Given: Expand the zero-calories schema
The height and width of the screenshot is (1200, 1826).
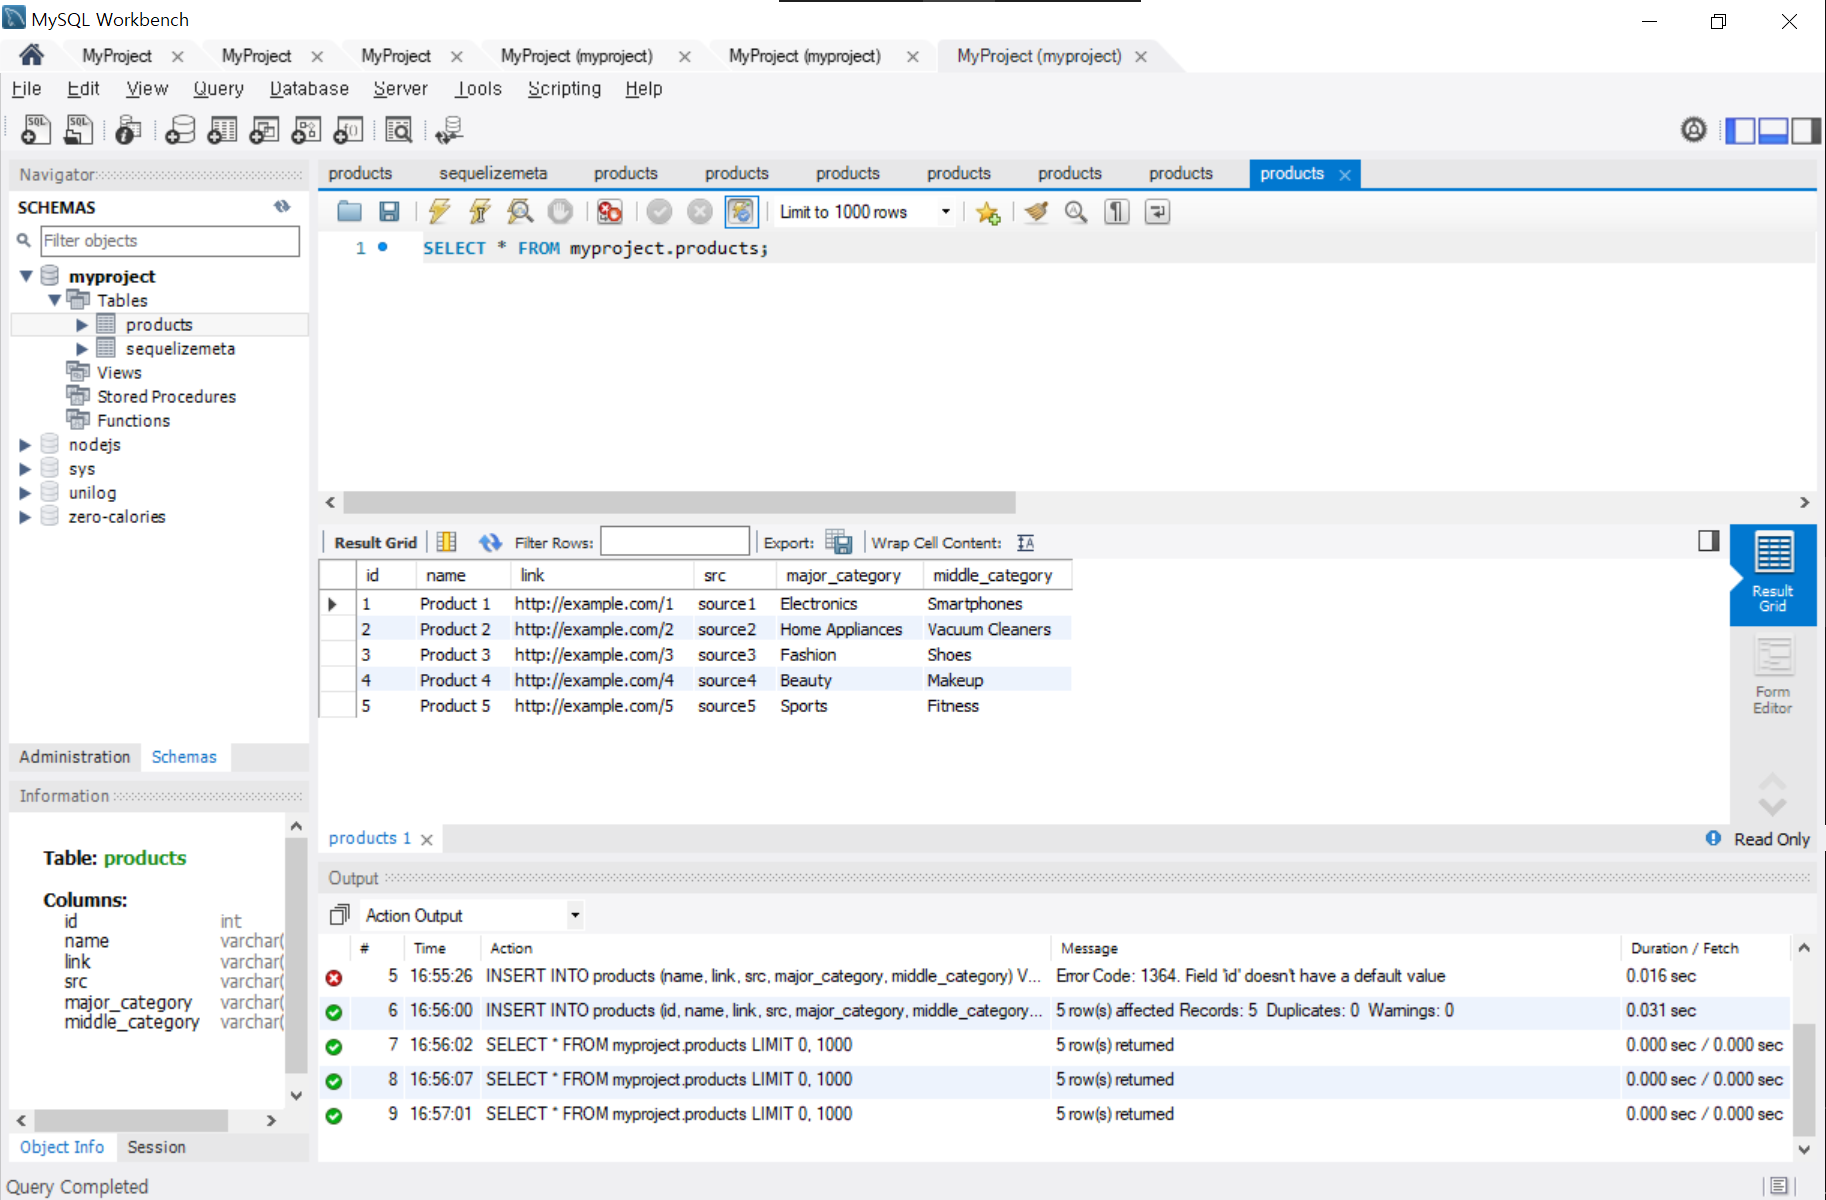Looking at the screenshot, I should point(25,516).
